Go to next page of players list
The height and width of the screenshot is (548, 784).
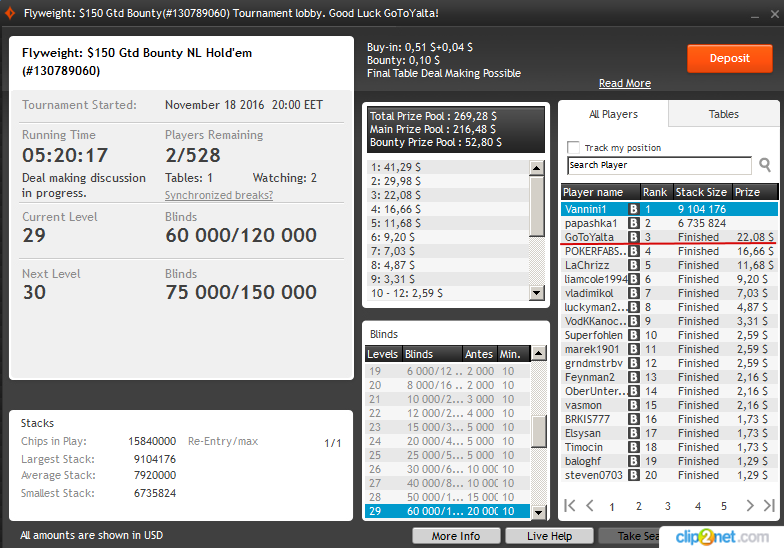[749, 506]
